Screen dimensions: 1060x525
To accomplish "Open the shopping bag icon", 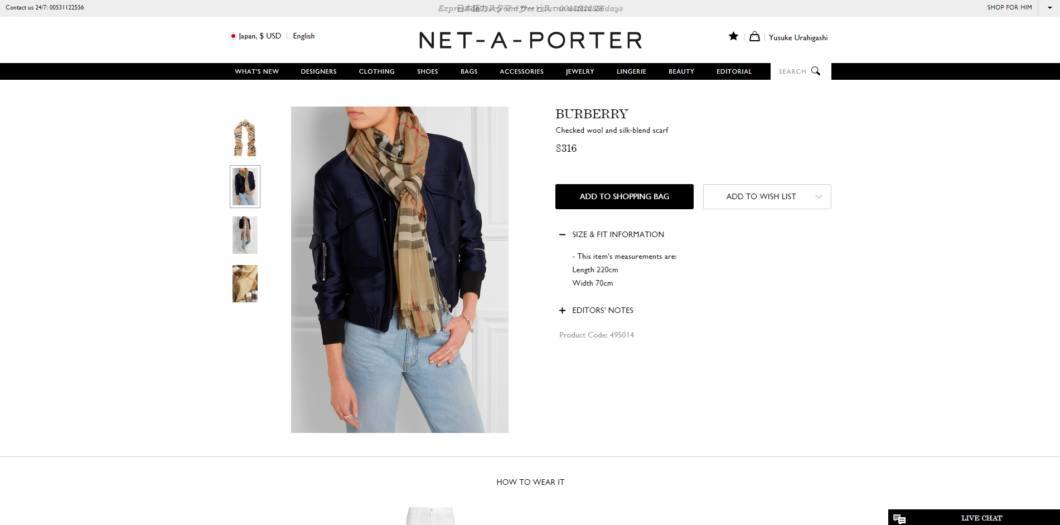I will click(754, 36).
